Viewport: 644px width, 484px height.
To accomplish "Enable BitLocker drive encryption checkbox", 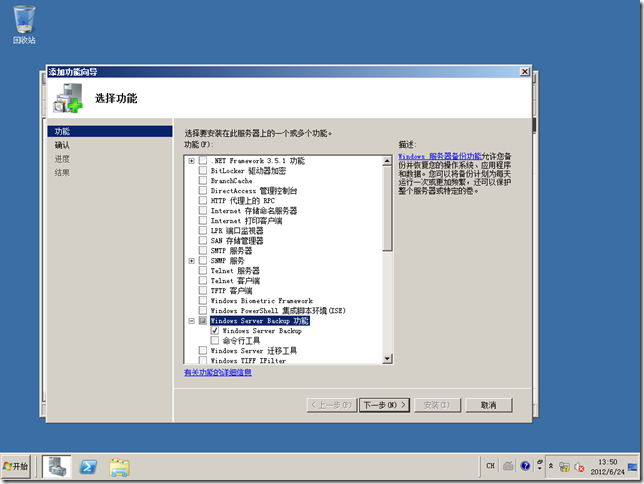I will [x=203, y=170].
